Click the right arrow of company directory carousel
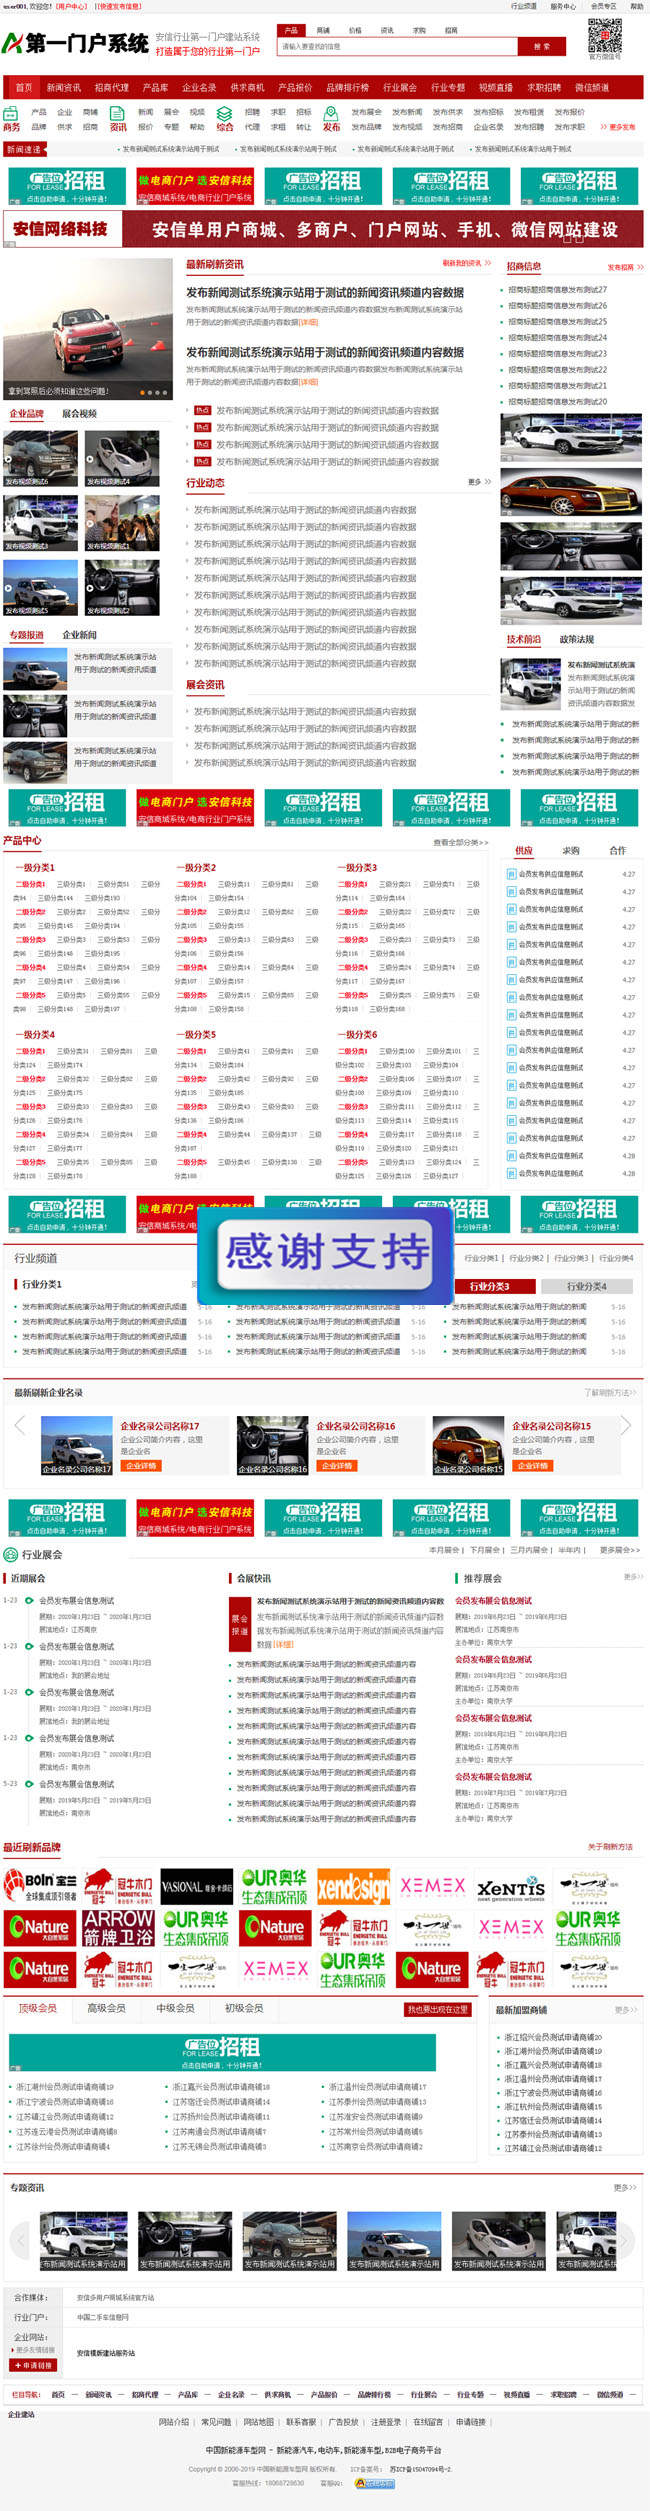The width and height of the screenshot is (650, 2511). [x=627, y=1426]
